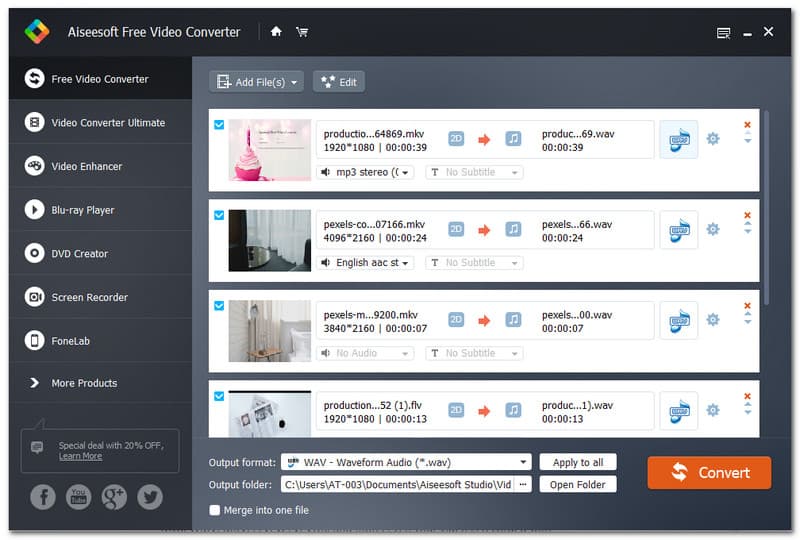Open the Add File(s) dropdown arrow
Screen dimensions: 800x540
[295, 82]
